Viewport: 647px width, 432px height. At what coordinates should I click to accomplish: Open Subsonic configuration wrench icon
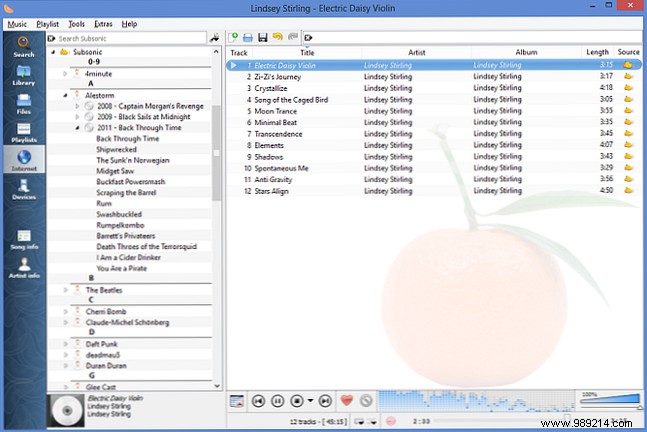[215, 38]
